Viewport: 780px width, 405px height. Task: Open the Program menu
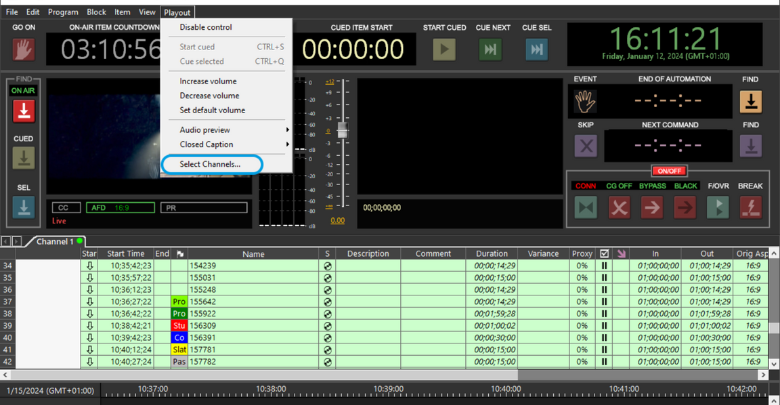pos(62,11)
